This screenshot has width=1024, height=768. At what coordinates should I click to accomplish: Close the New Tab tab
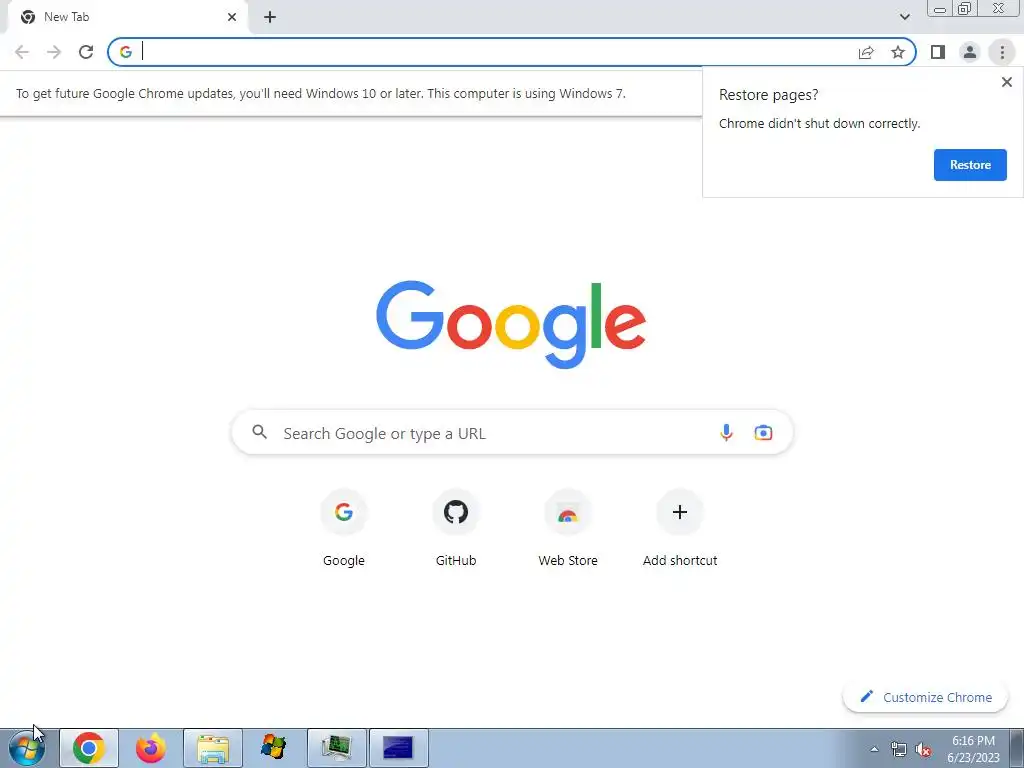coord(232,17)
